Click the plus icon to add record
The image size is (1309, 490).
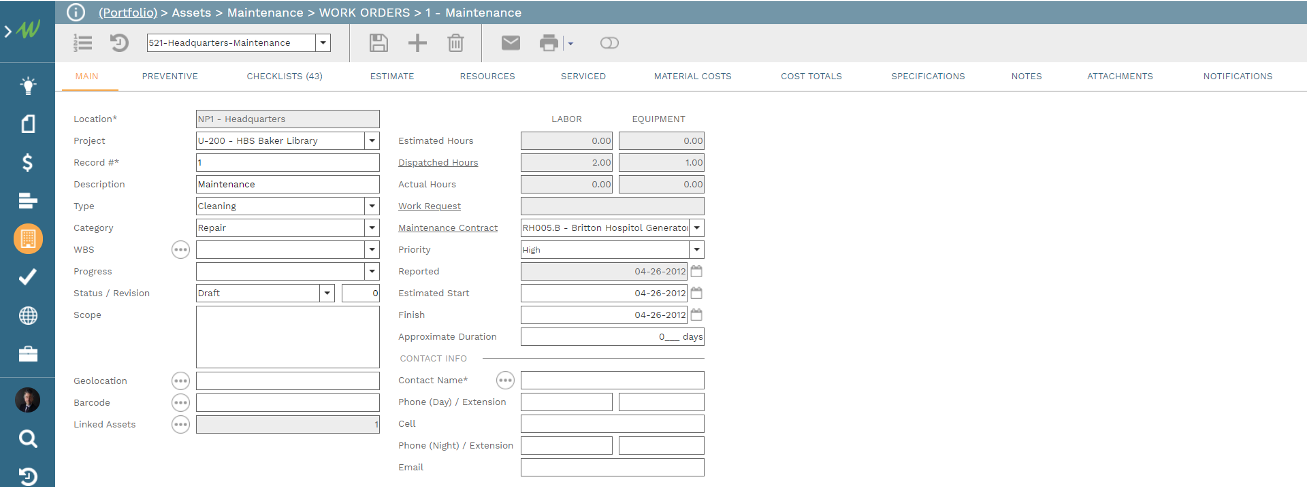(417, 43)
